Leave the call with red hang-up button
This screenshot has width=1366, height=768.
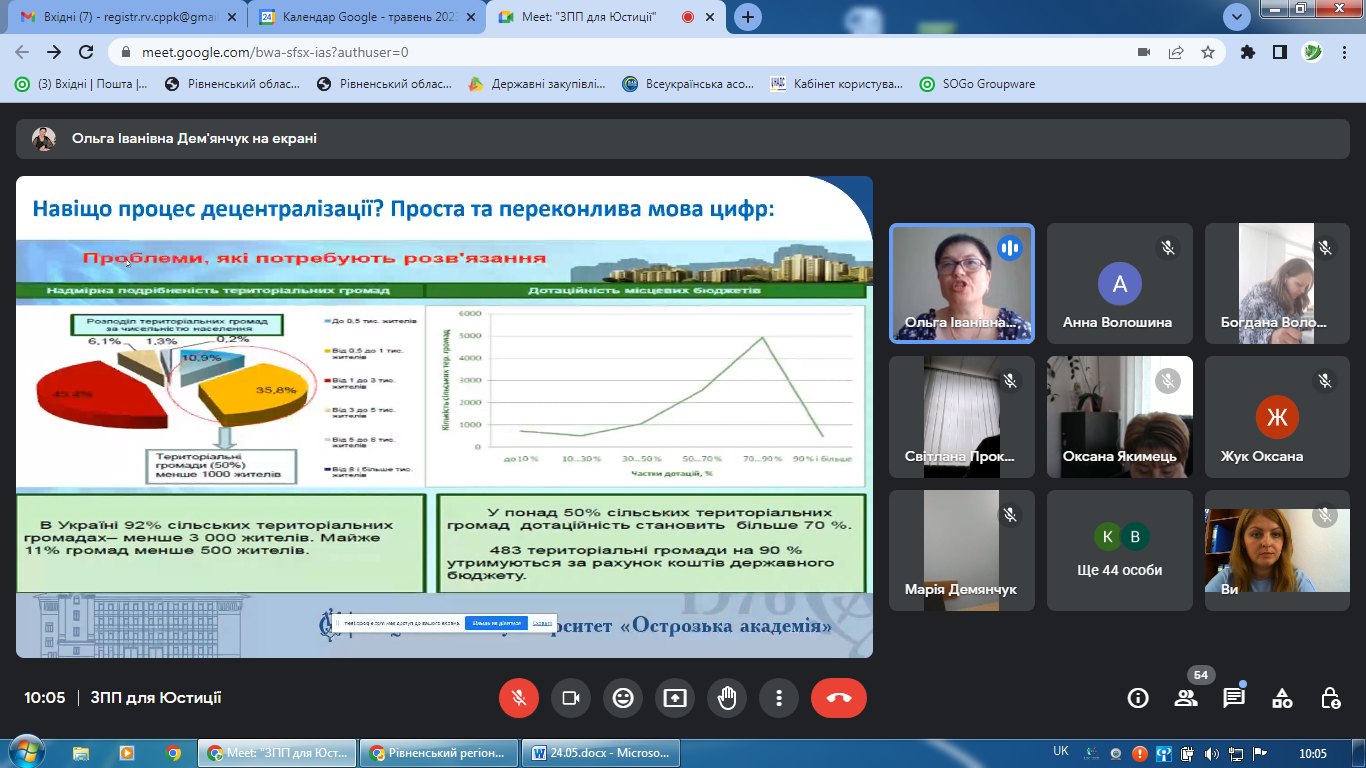(838, 698)
